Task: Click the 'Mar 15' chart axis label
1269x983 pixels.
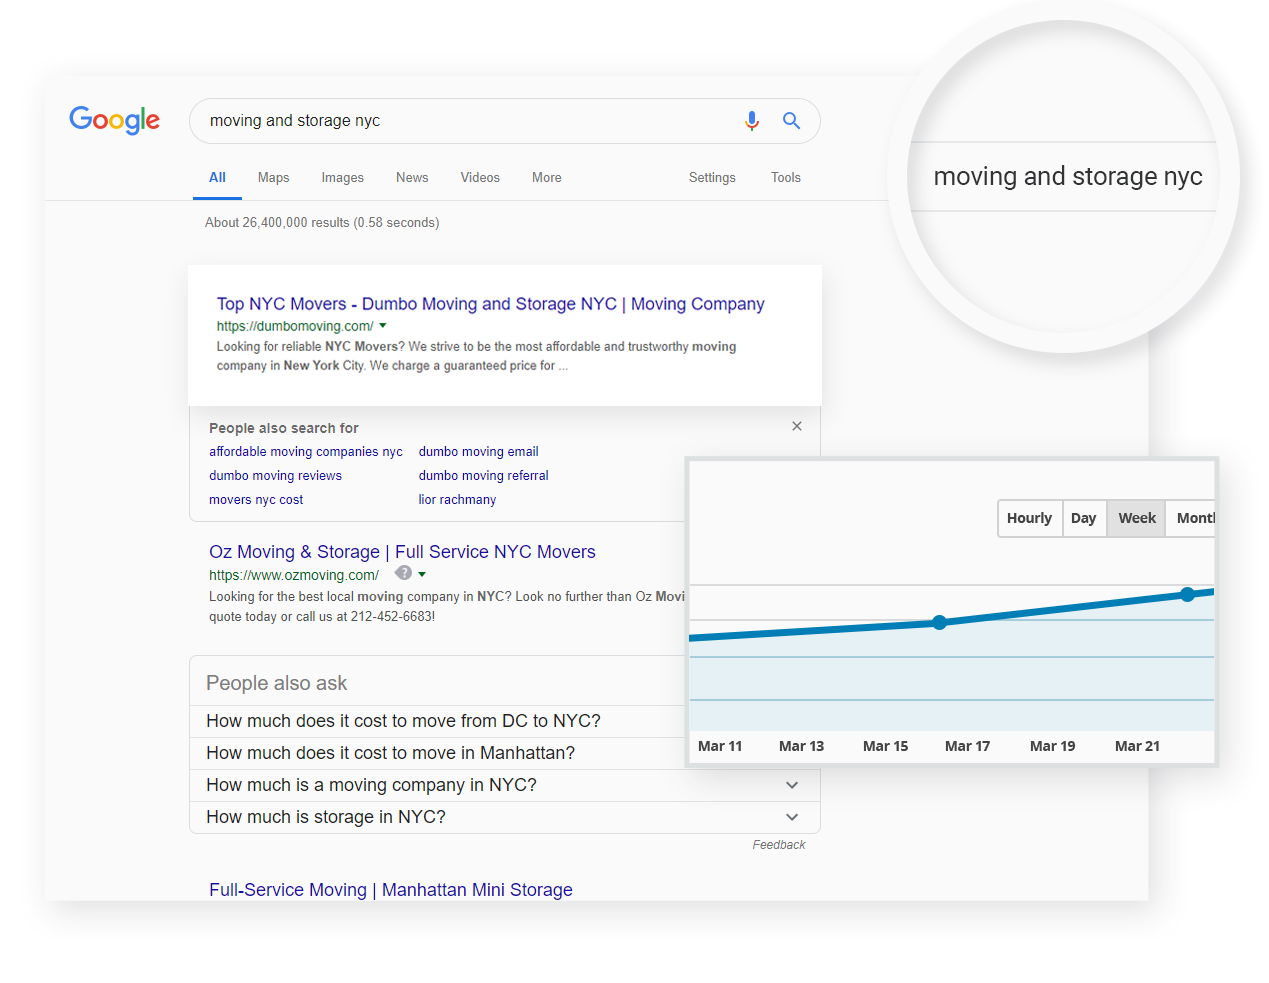Action: (885, 746)
